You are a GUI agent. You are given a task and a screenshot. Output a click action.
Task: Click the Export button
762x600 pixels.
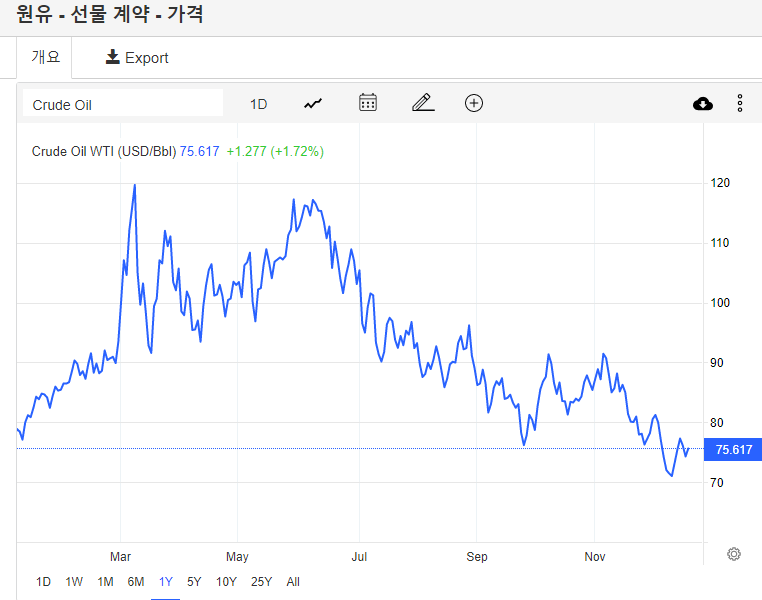click(x=137, y=57)
